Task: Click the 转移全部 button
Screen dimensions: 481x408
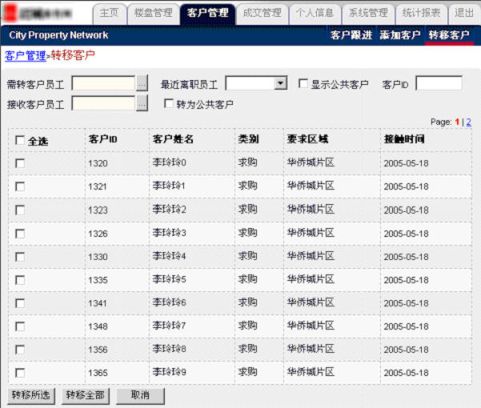Action: click(x=85, y=396)
